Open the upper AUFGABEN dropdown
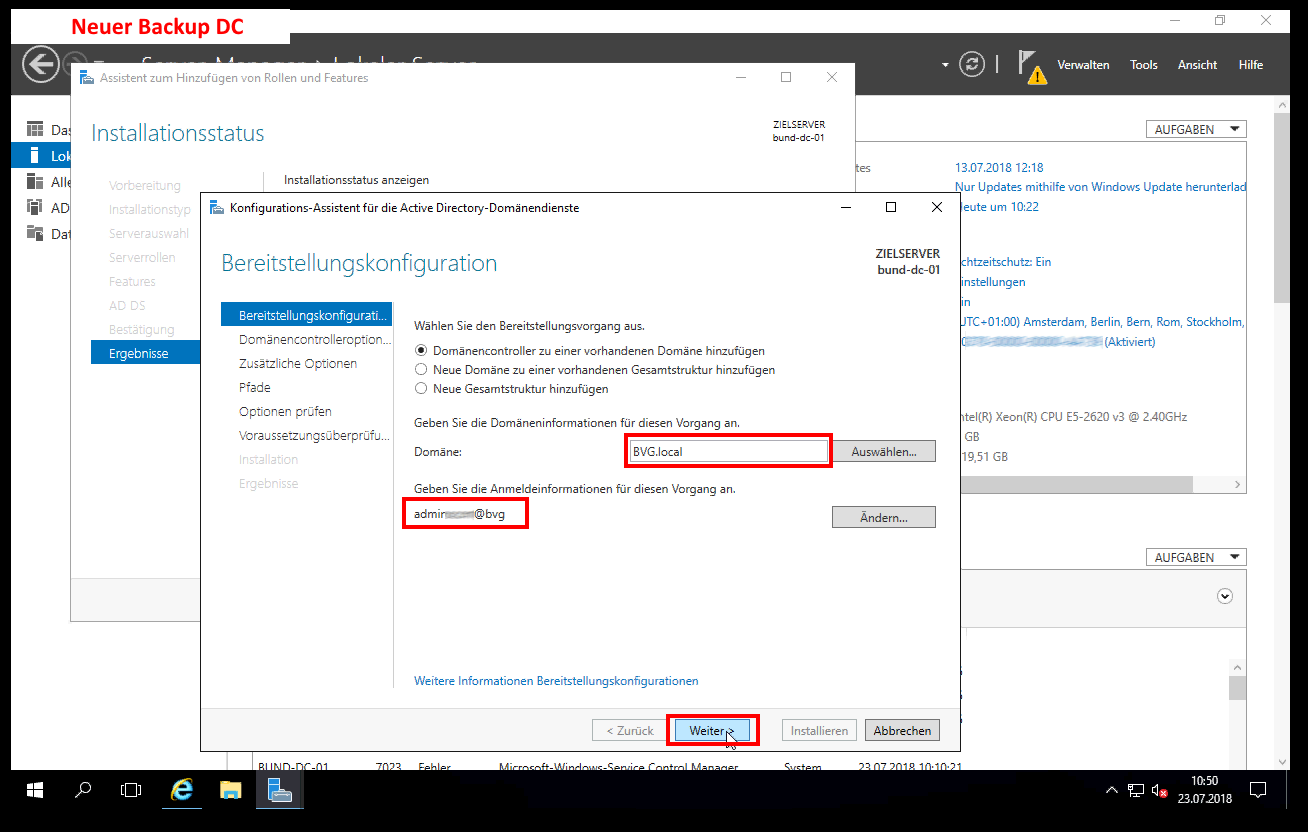The width and height of the screenshot is (1308, 832). tap(1196, 129)
